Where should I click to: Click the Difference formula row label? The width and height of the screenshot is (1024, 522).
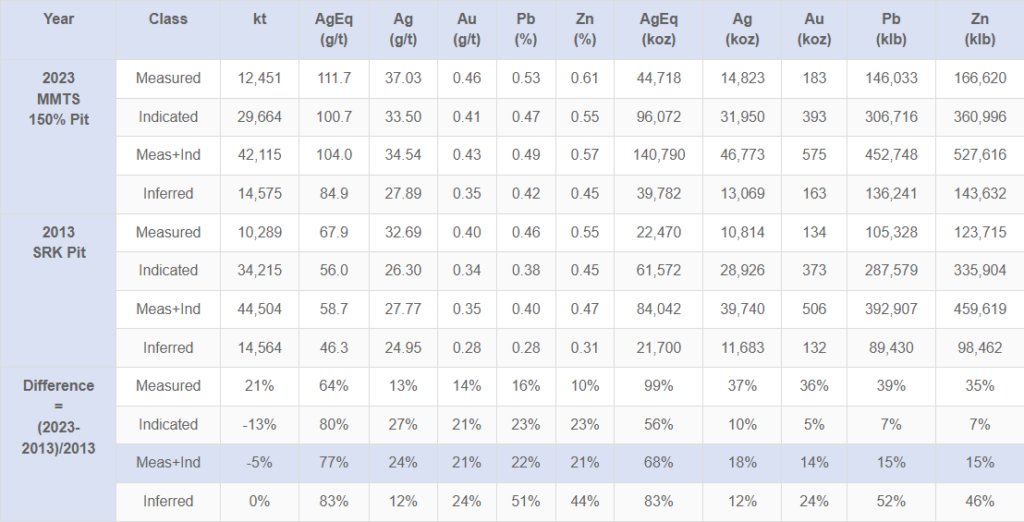[58, 416]
